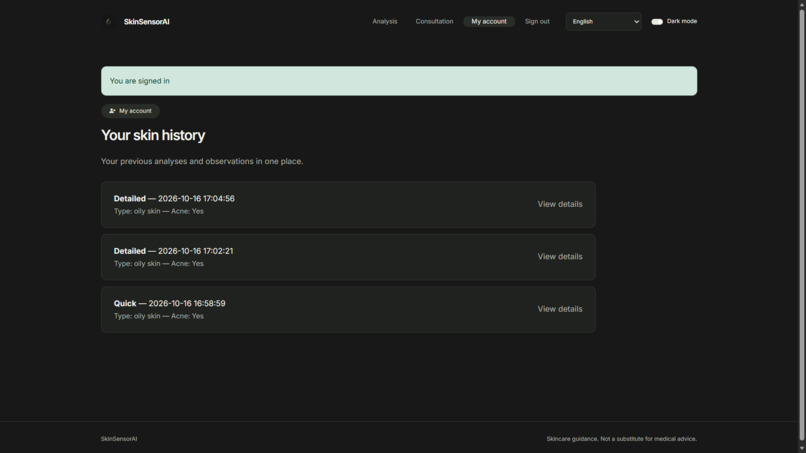Click the Your skin history heading
Screen dimensions: 806x453
(153, 135)
